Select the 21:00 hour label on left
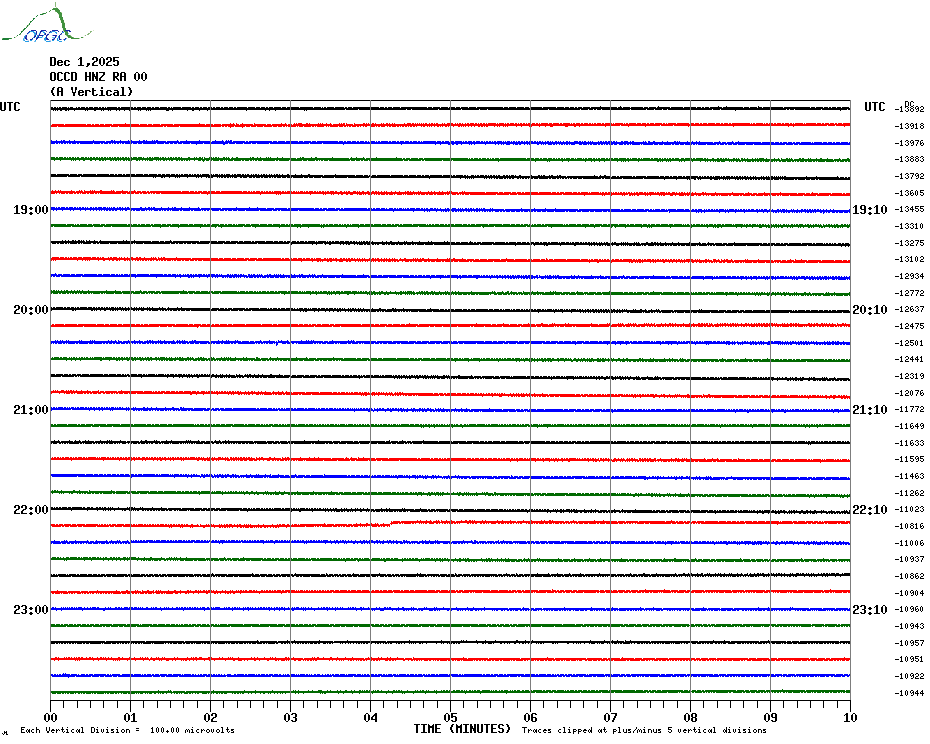This screenshot has width=930, height=744. [x=30, y=410]
